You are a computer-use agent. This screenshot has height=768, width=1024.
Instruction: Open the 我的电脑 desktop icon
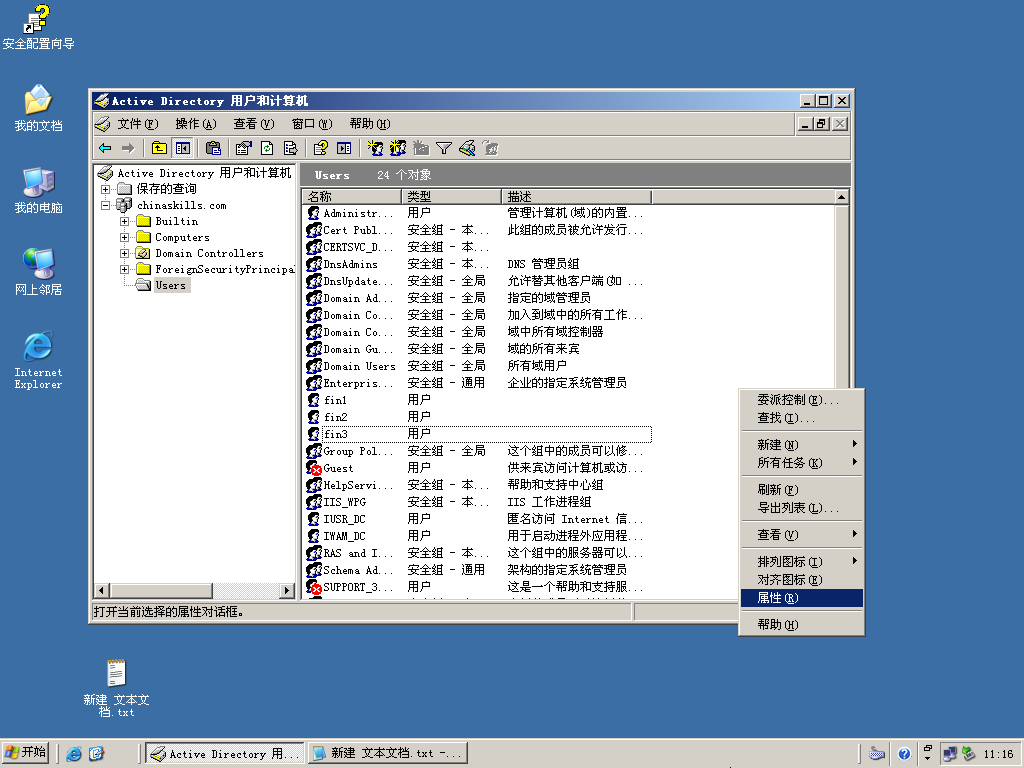click(x=39, y=191)
